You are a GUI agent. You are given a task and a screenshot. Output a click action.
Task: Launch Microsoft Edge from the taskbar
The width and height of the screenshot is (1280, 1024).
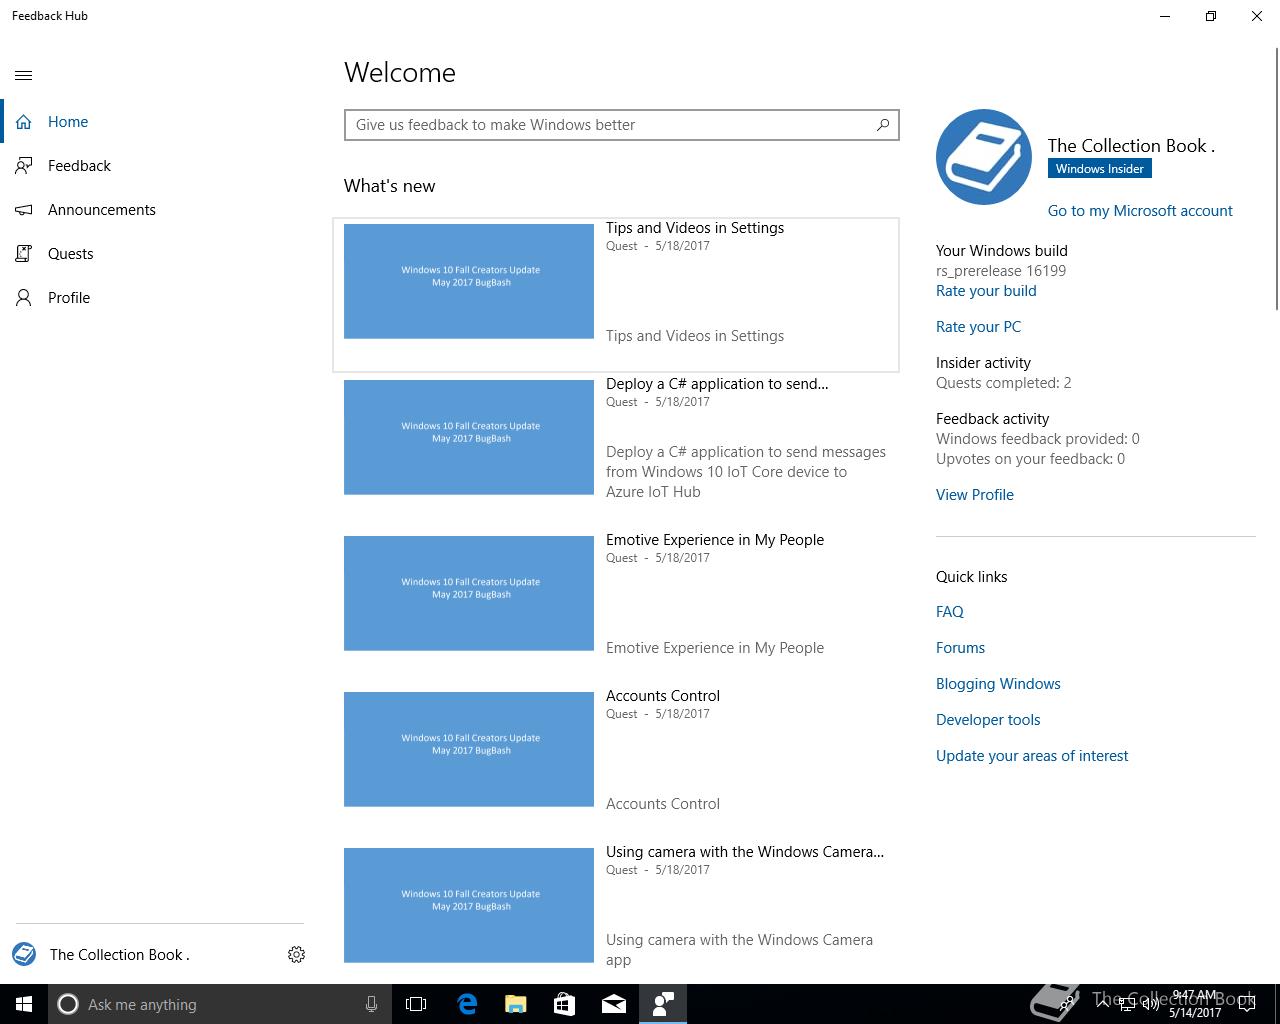[x=466, y=1004]
